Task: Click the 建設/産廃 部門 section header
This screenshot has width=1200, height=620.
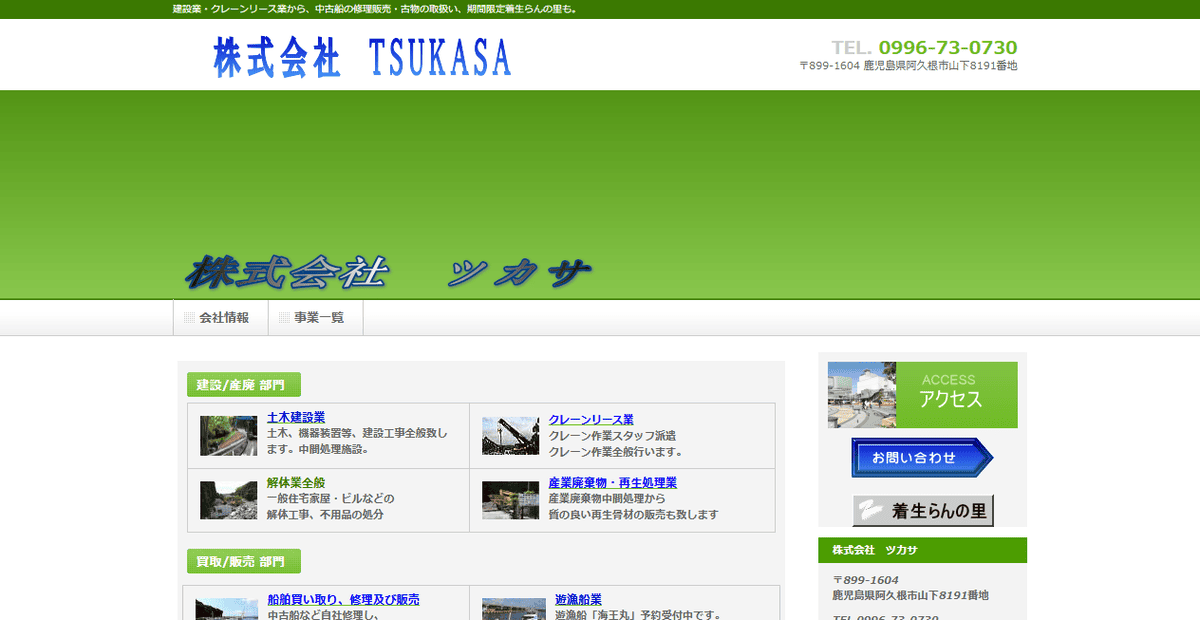Action: click(243, 384)
